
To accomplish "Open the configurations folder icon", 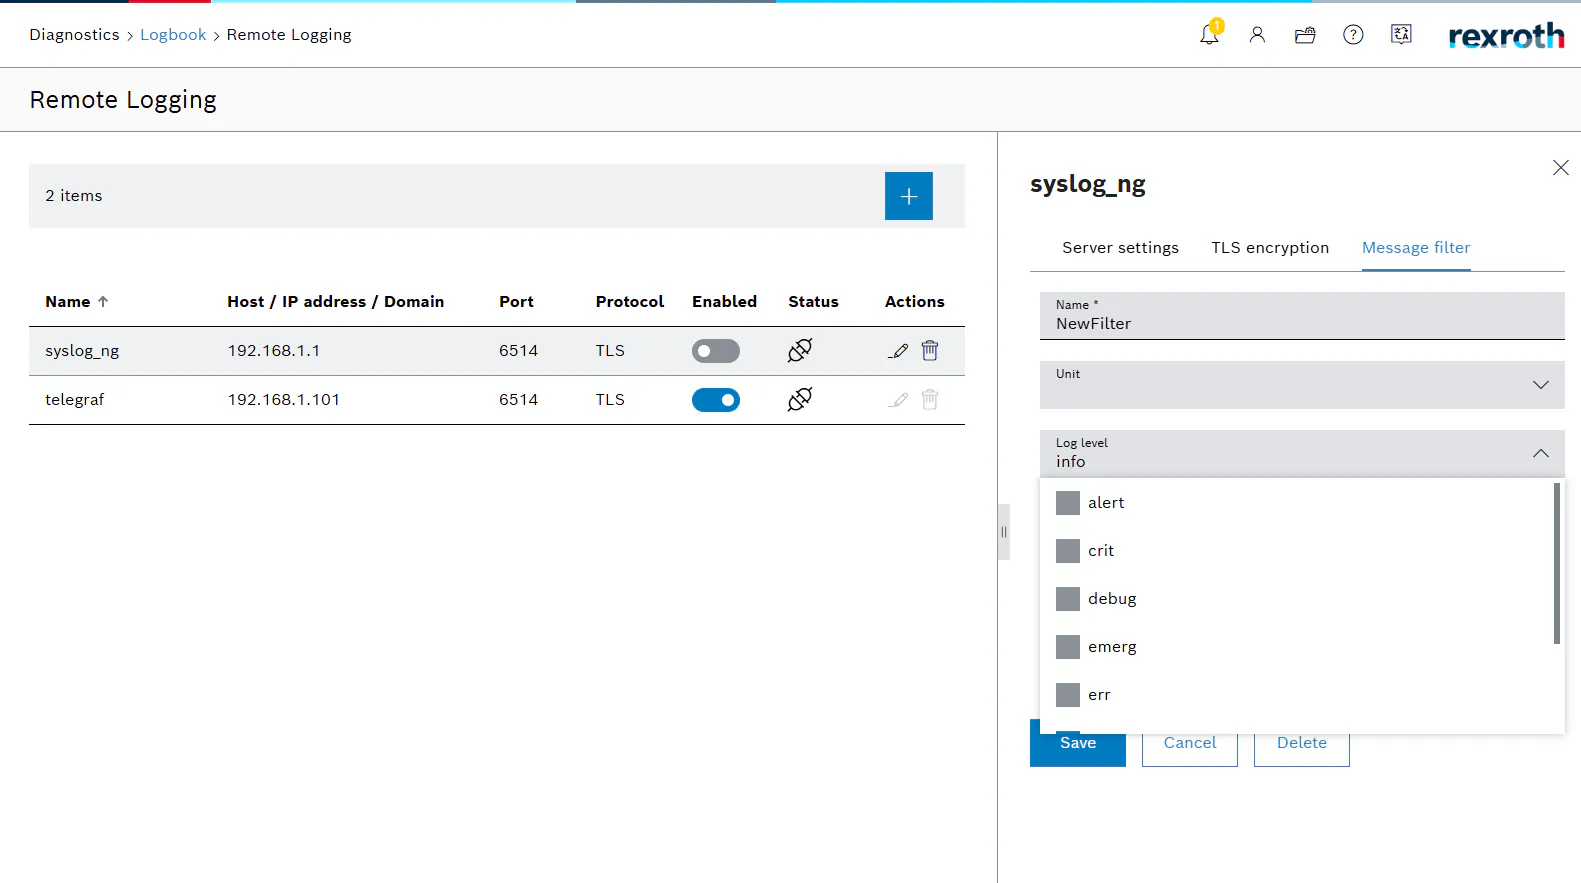I will coord(1305,35).
